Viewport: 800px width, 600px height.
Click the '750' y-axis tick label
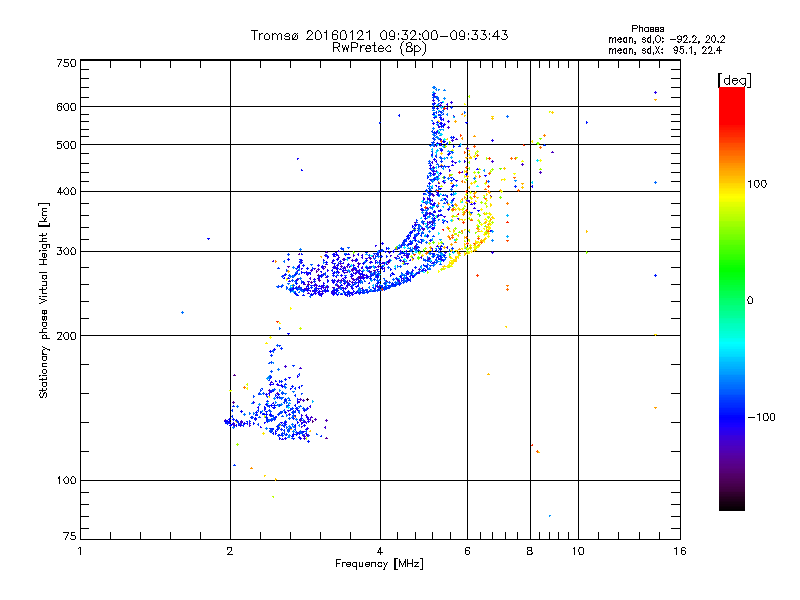coord(66,63)
